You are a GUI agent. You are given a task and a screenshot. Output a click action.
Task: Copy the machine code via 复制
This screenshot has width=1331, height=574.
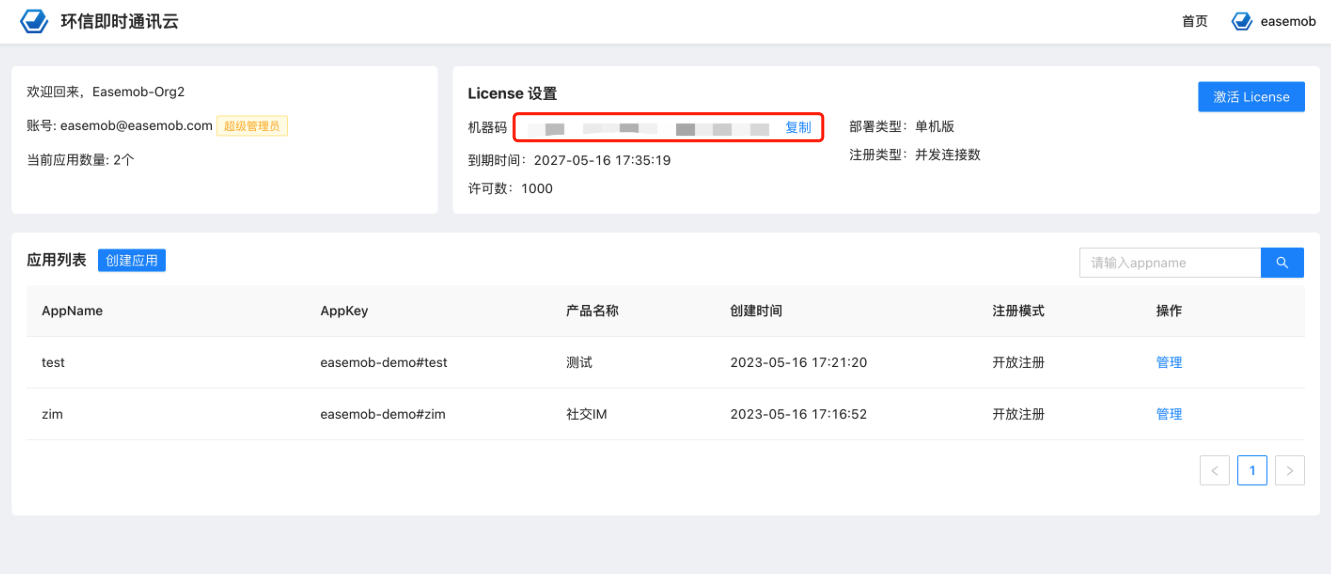(798, 127)
